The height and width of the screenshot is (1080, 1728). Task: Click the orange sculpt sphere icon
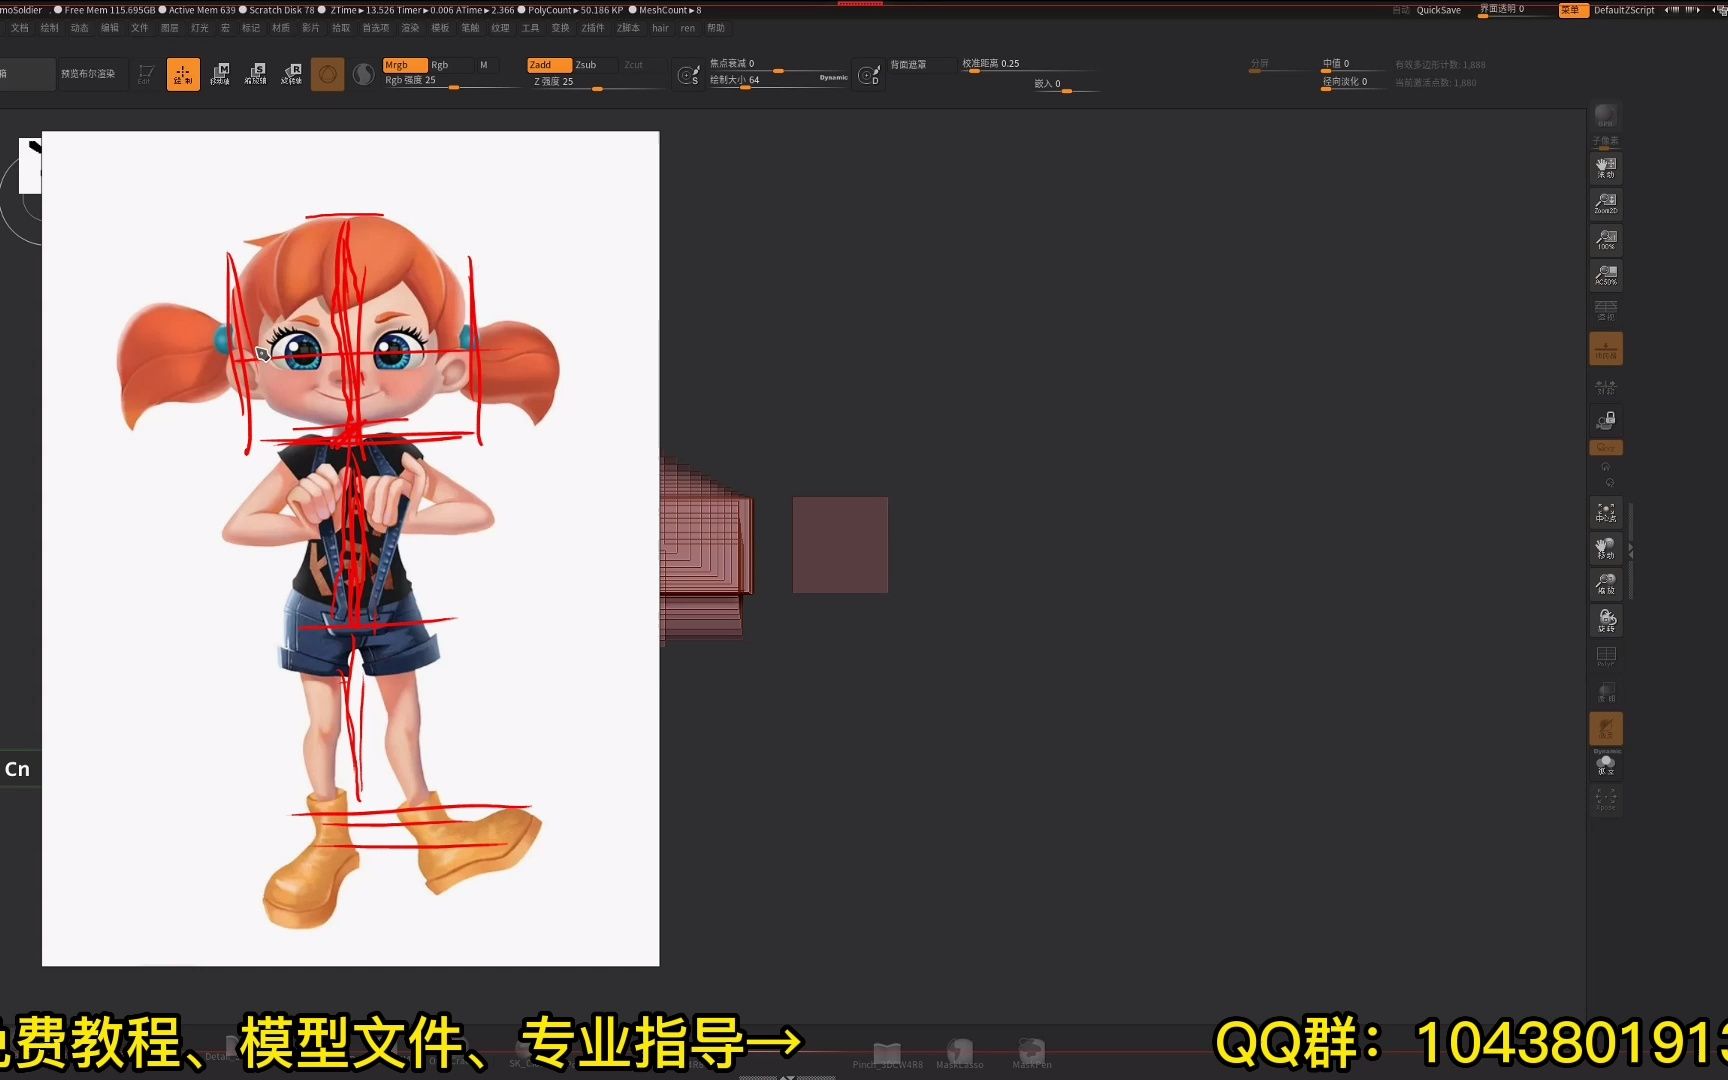click(x=328, y=74)
